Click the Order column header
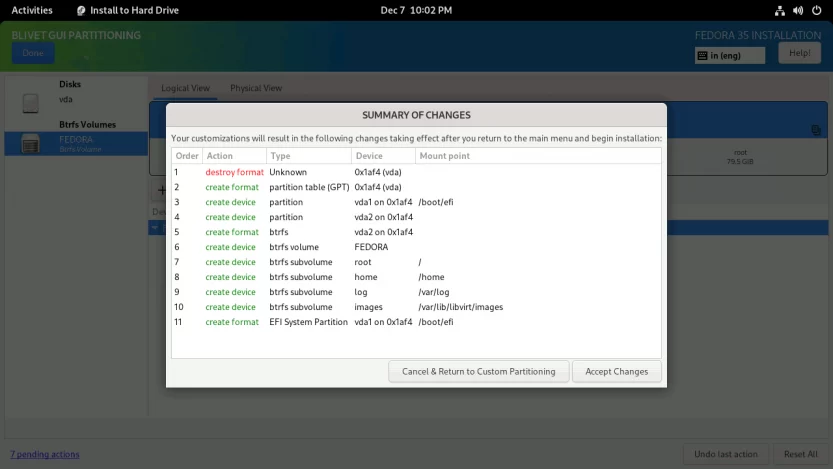The image size is (833, 469). click(x=187, y=156)
